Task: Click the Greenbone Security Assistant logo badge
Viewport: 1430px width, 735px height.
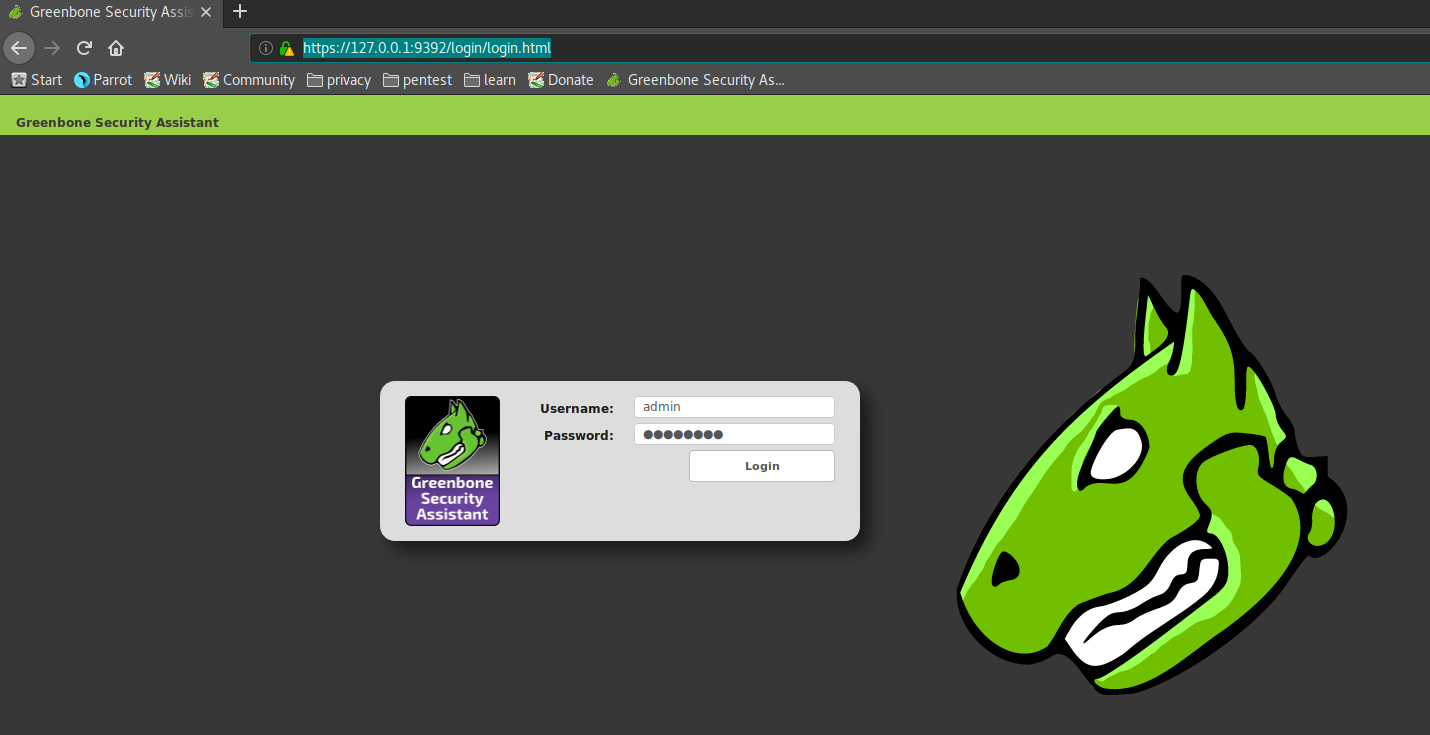Action: (x=452, y=461)
